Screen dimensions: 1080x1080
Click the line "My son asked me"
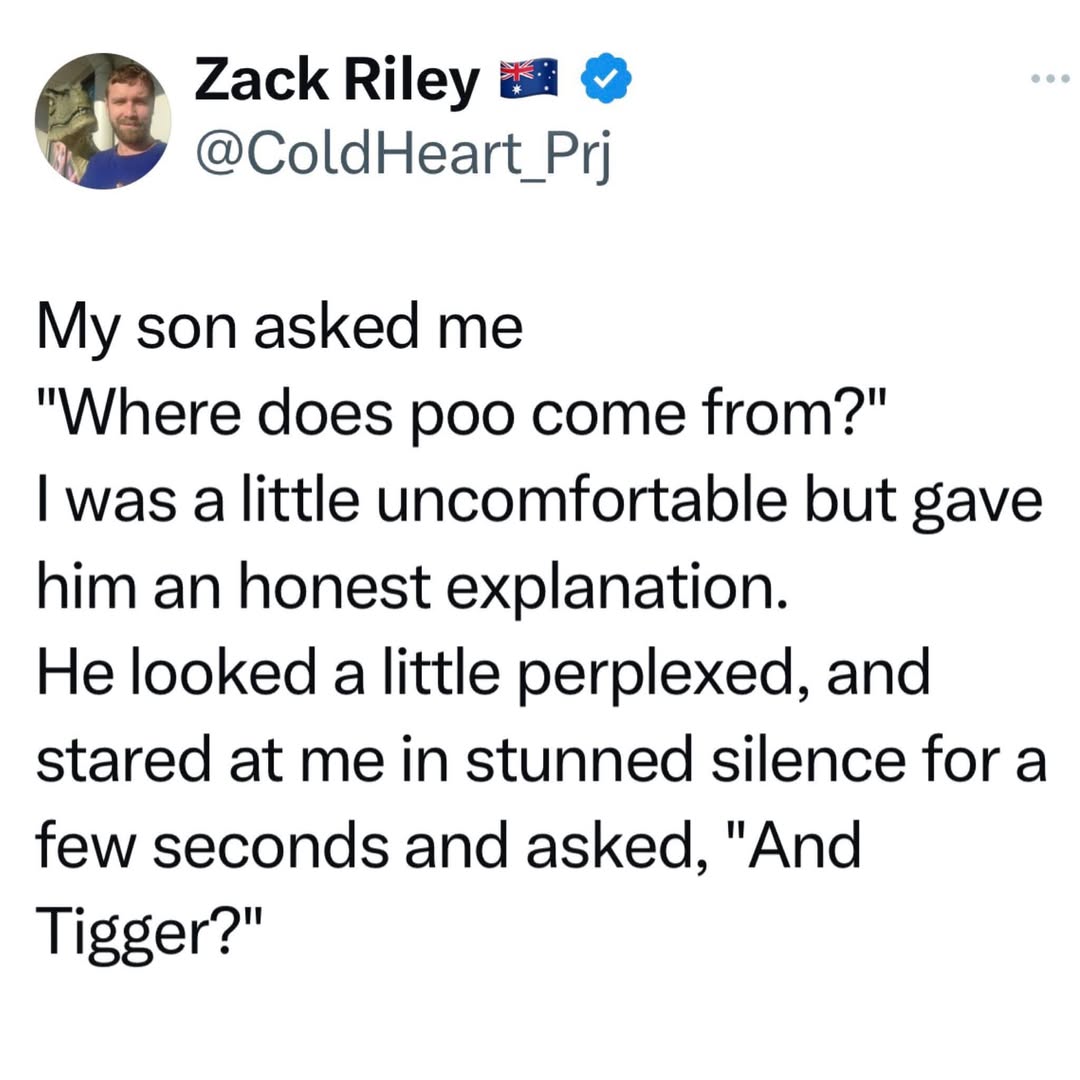coord(280,328)
